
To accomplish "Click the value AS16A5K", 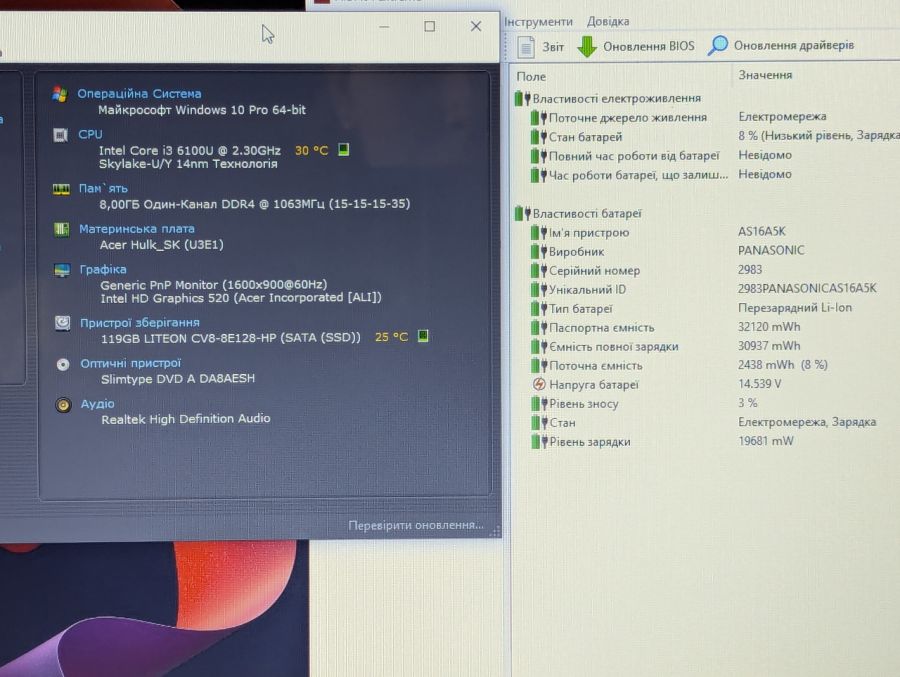I will coord(762,231).
